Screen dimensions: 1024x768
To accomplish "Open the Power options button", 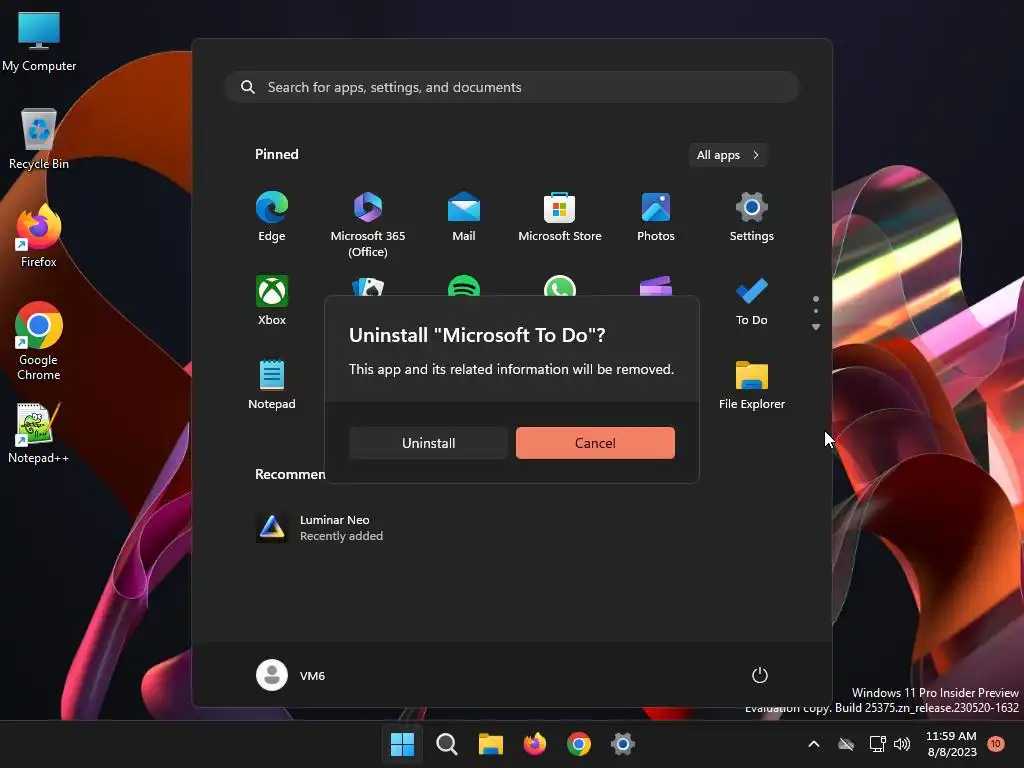I will [760, 675].
